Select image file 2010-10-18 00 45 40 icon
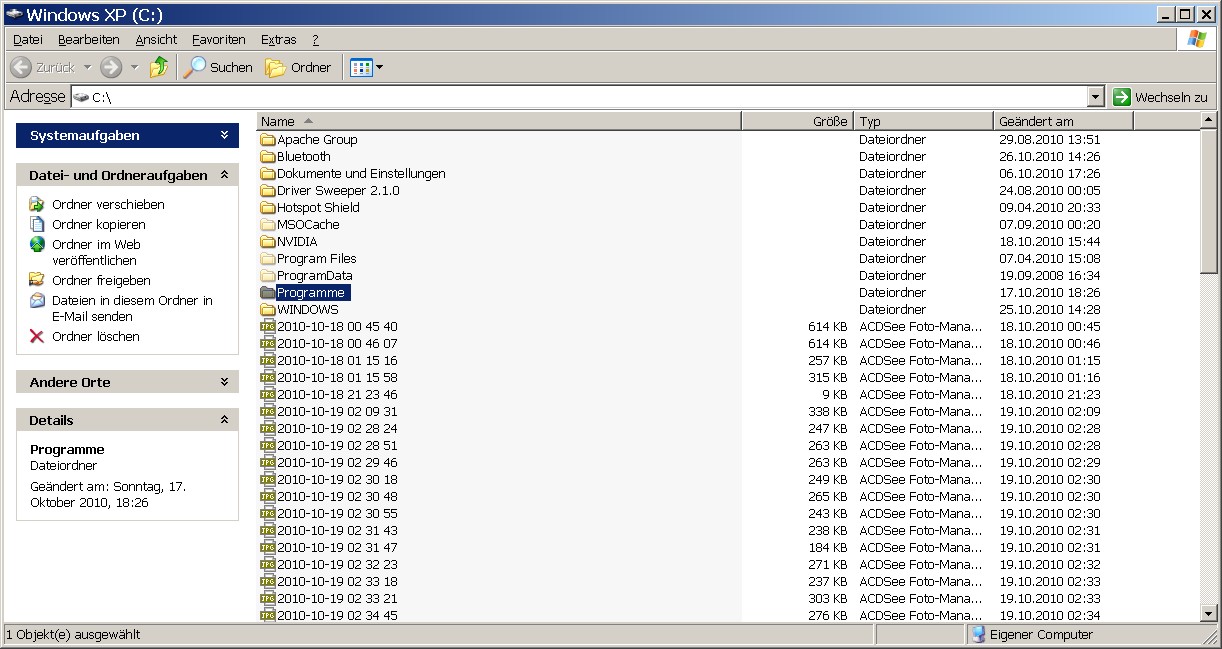Viewport: 1222px width, 649px height. (x=267, y=327)
